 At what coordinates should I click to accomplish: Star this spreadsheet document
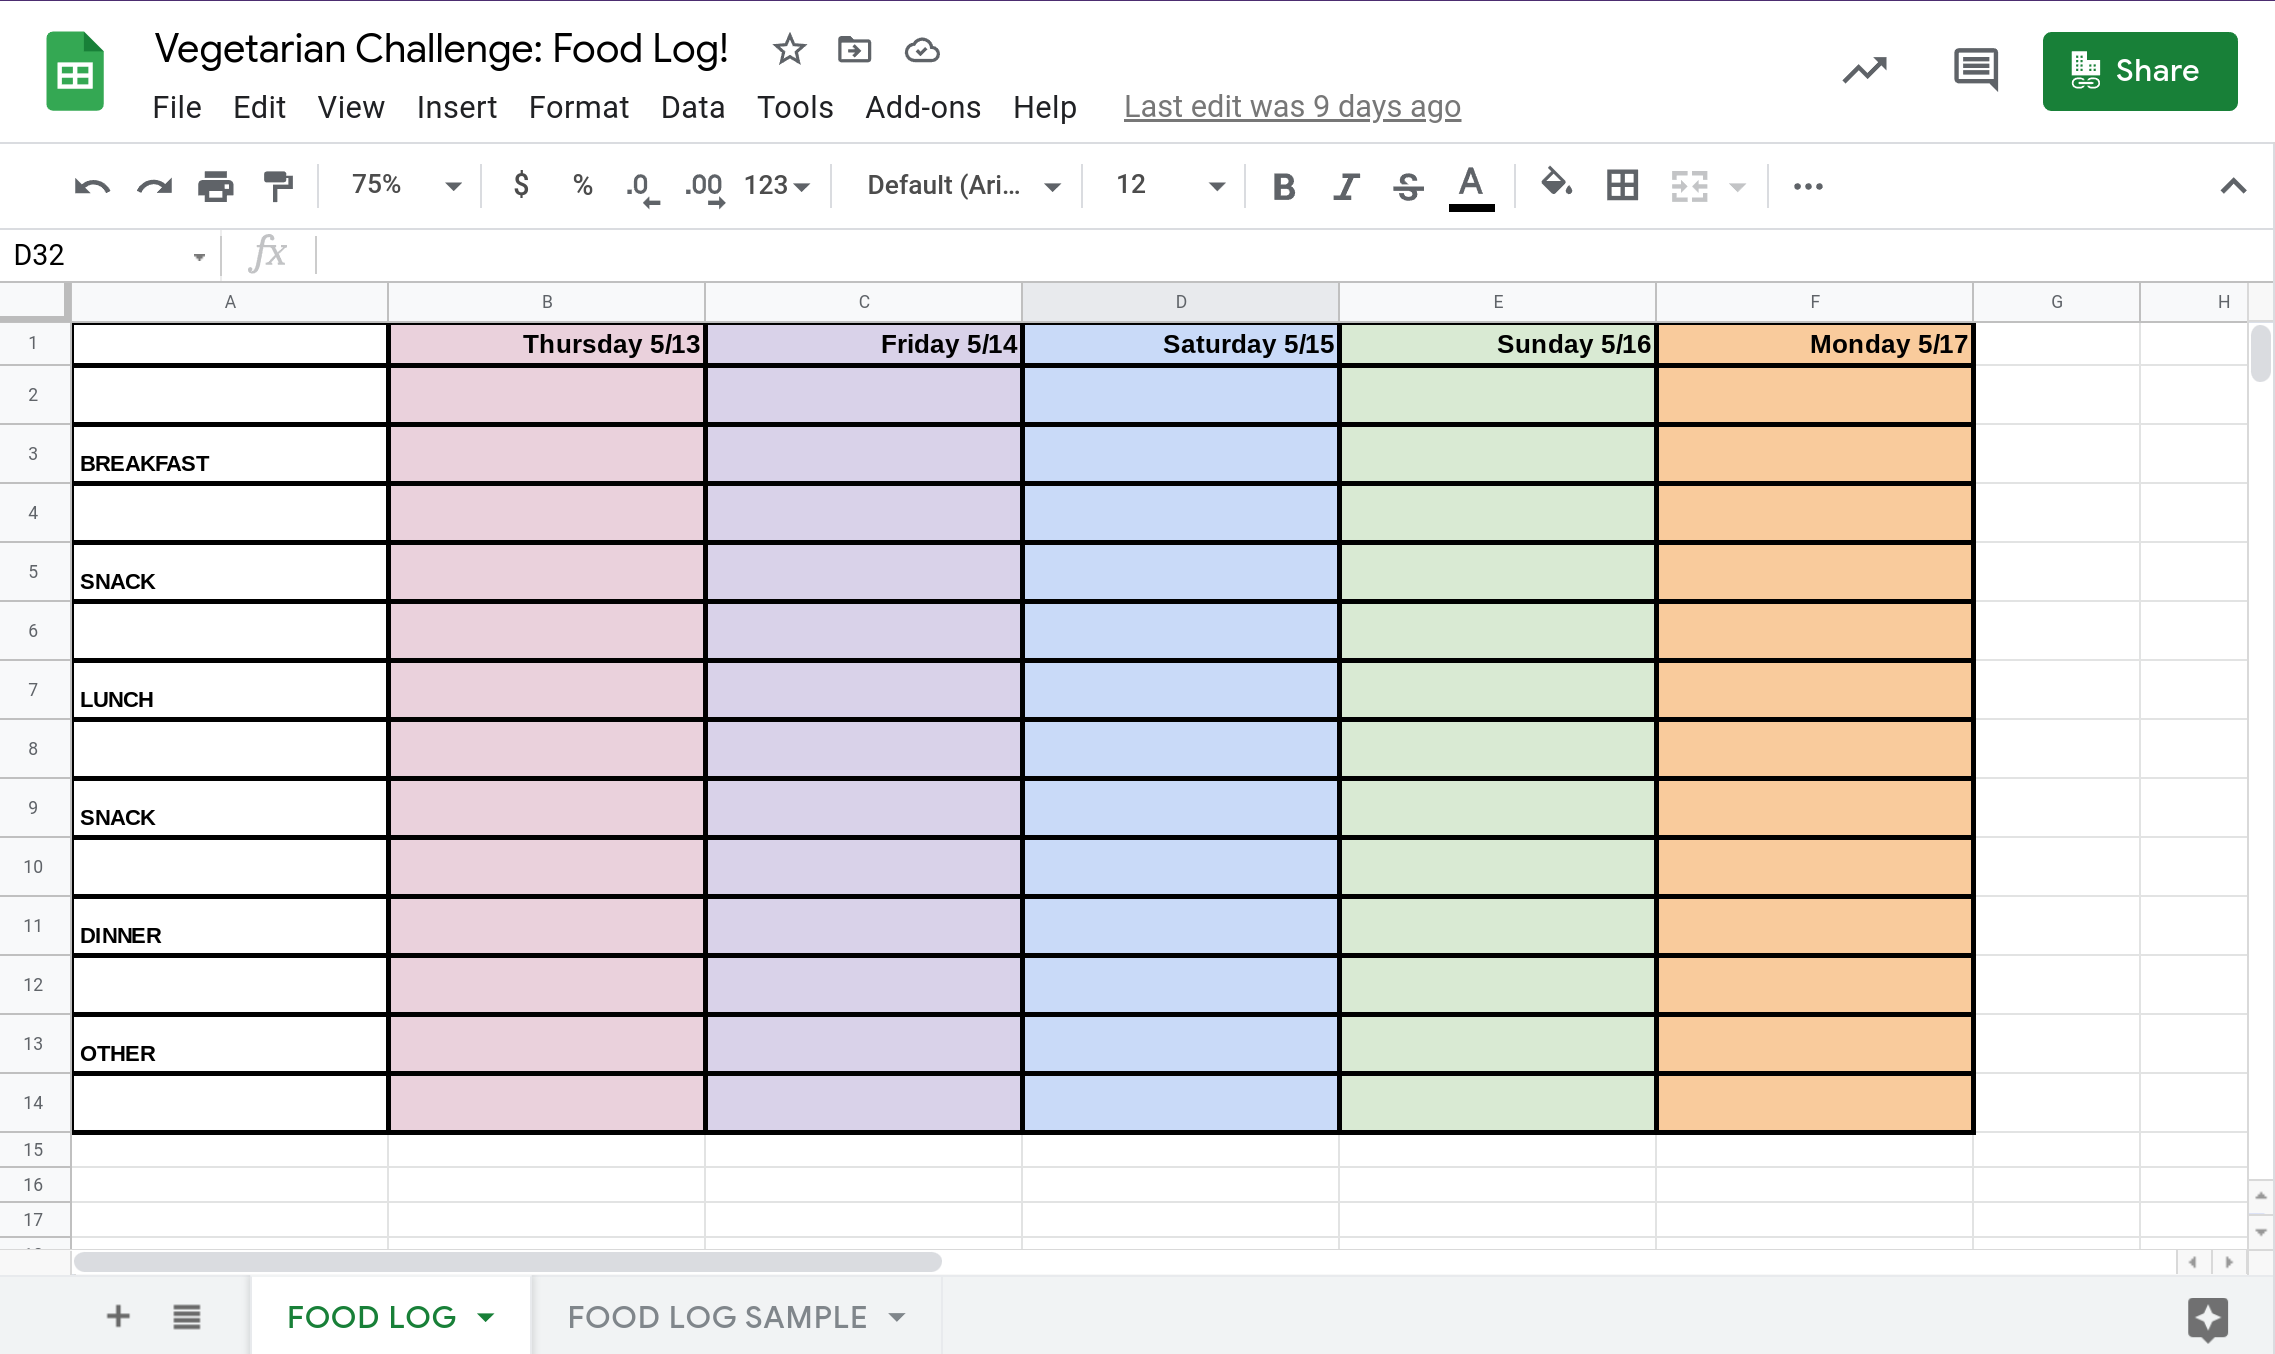(x=789, y=49)
